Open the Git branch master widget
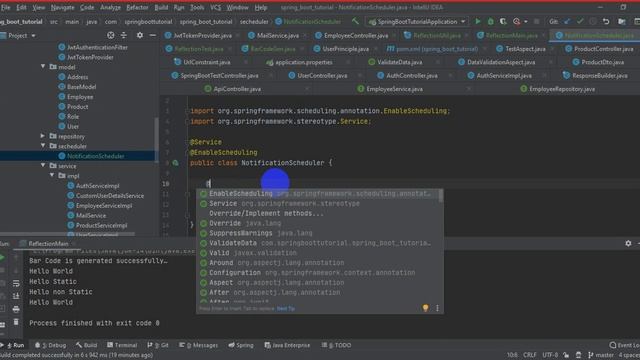Screen dimensions: 640x360 (600, 355)
